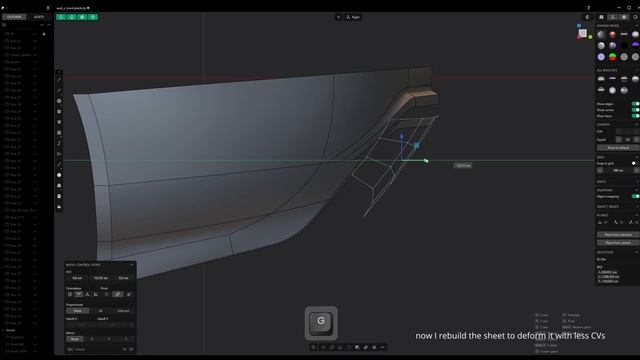Collapse the backdrops section header

(x=636, y=70)
